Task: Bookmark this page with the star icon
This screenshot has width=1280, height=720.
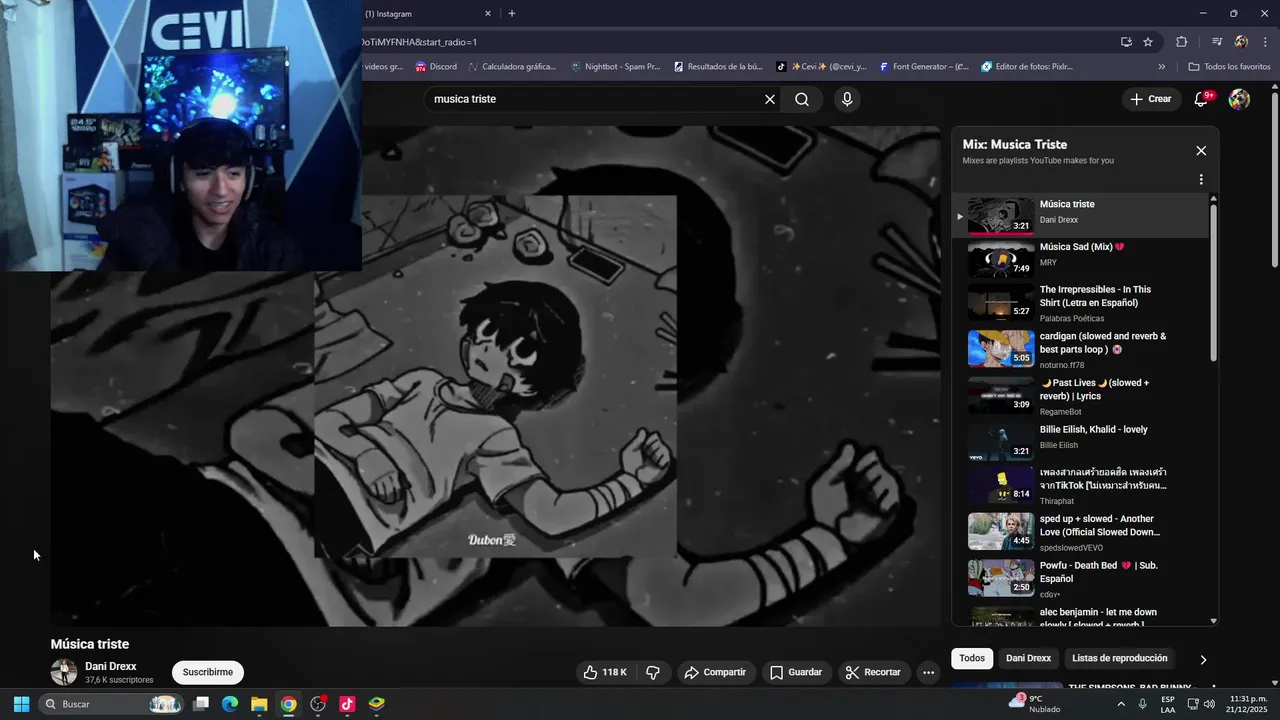Action: [1148, 42]
